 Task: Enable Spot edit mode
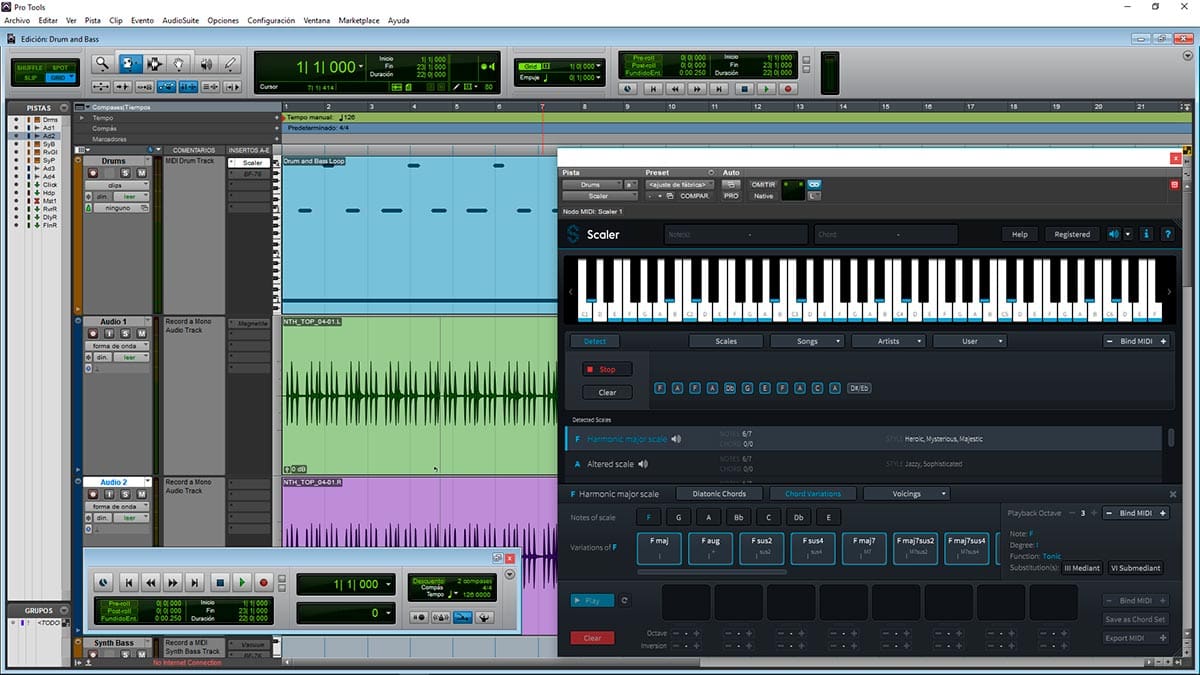(x=59, y=67)
